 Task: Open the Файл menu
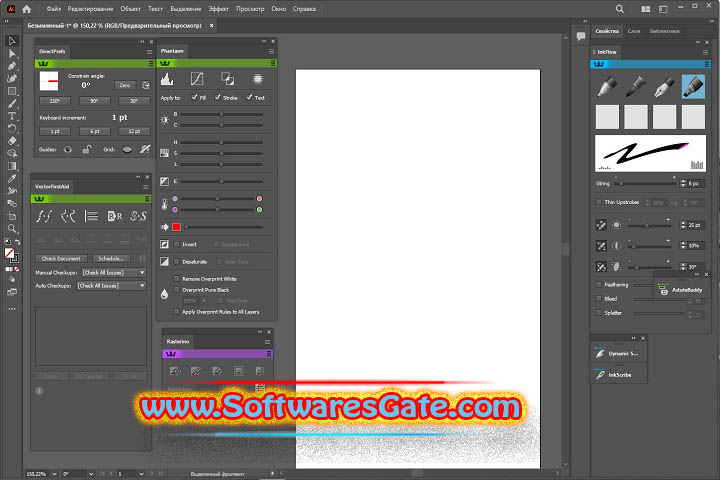pos(53,9)
